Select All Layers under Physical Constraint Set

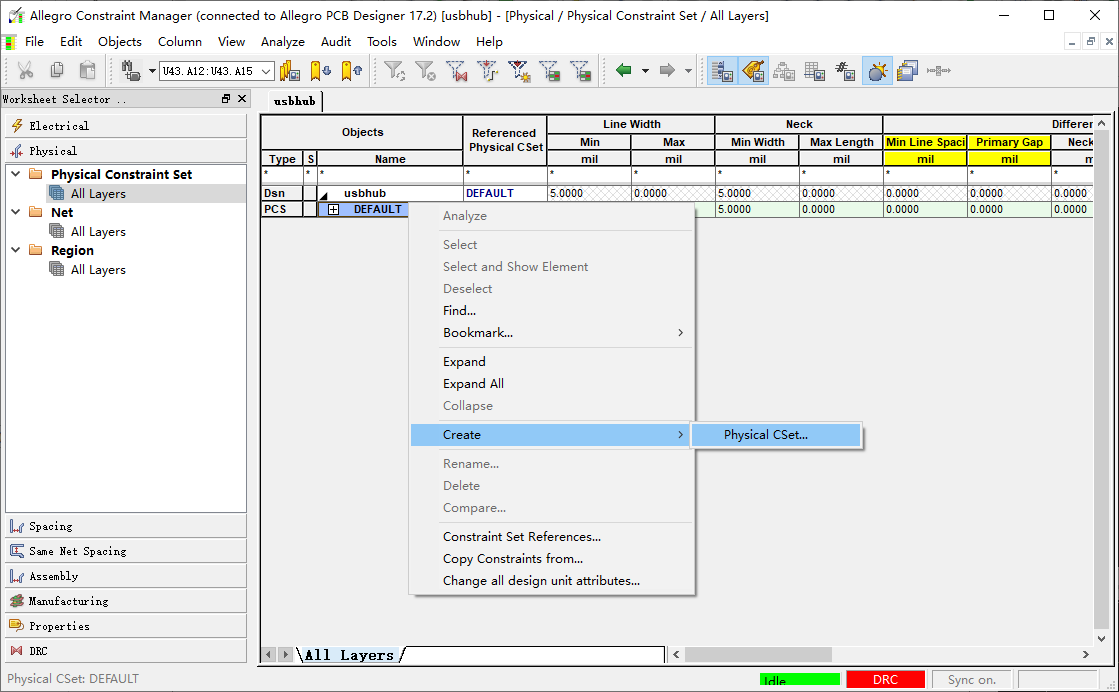click(x=98, y=193)
